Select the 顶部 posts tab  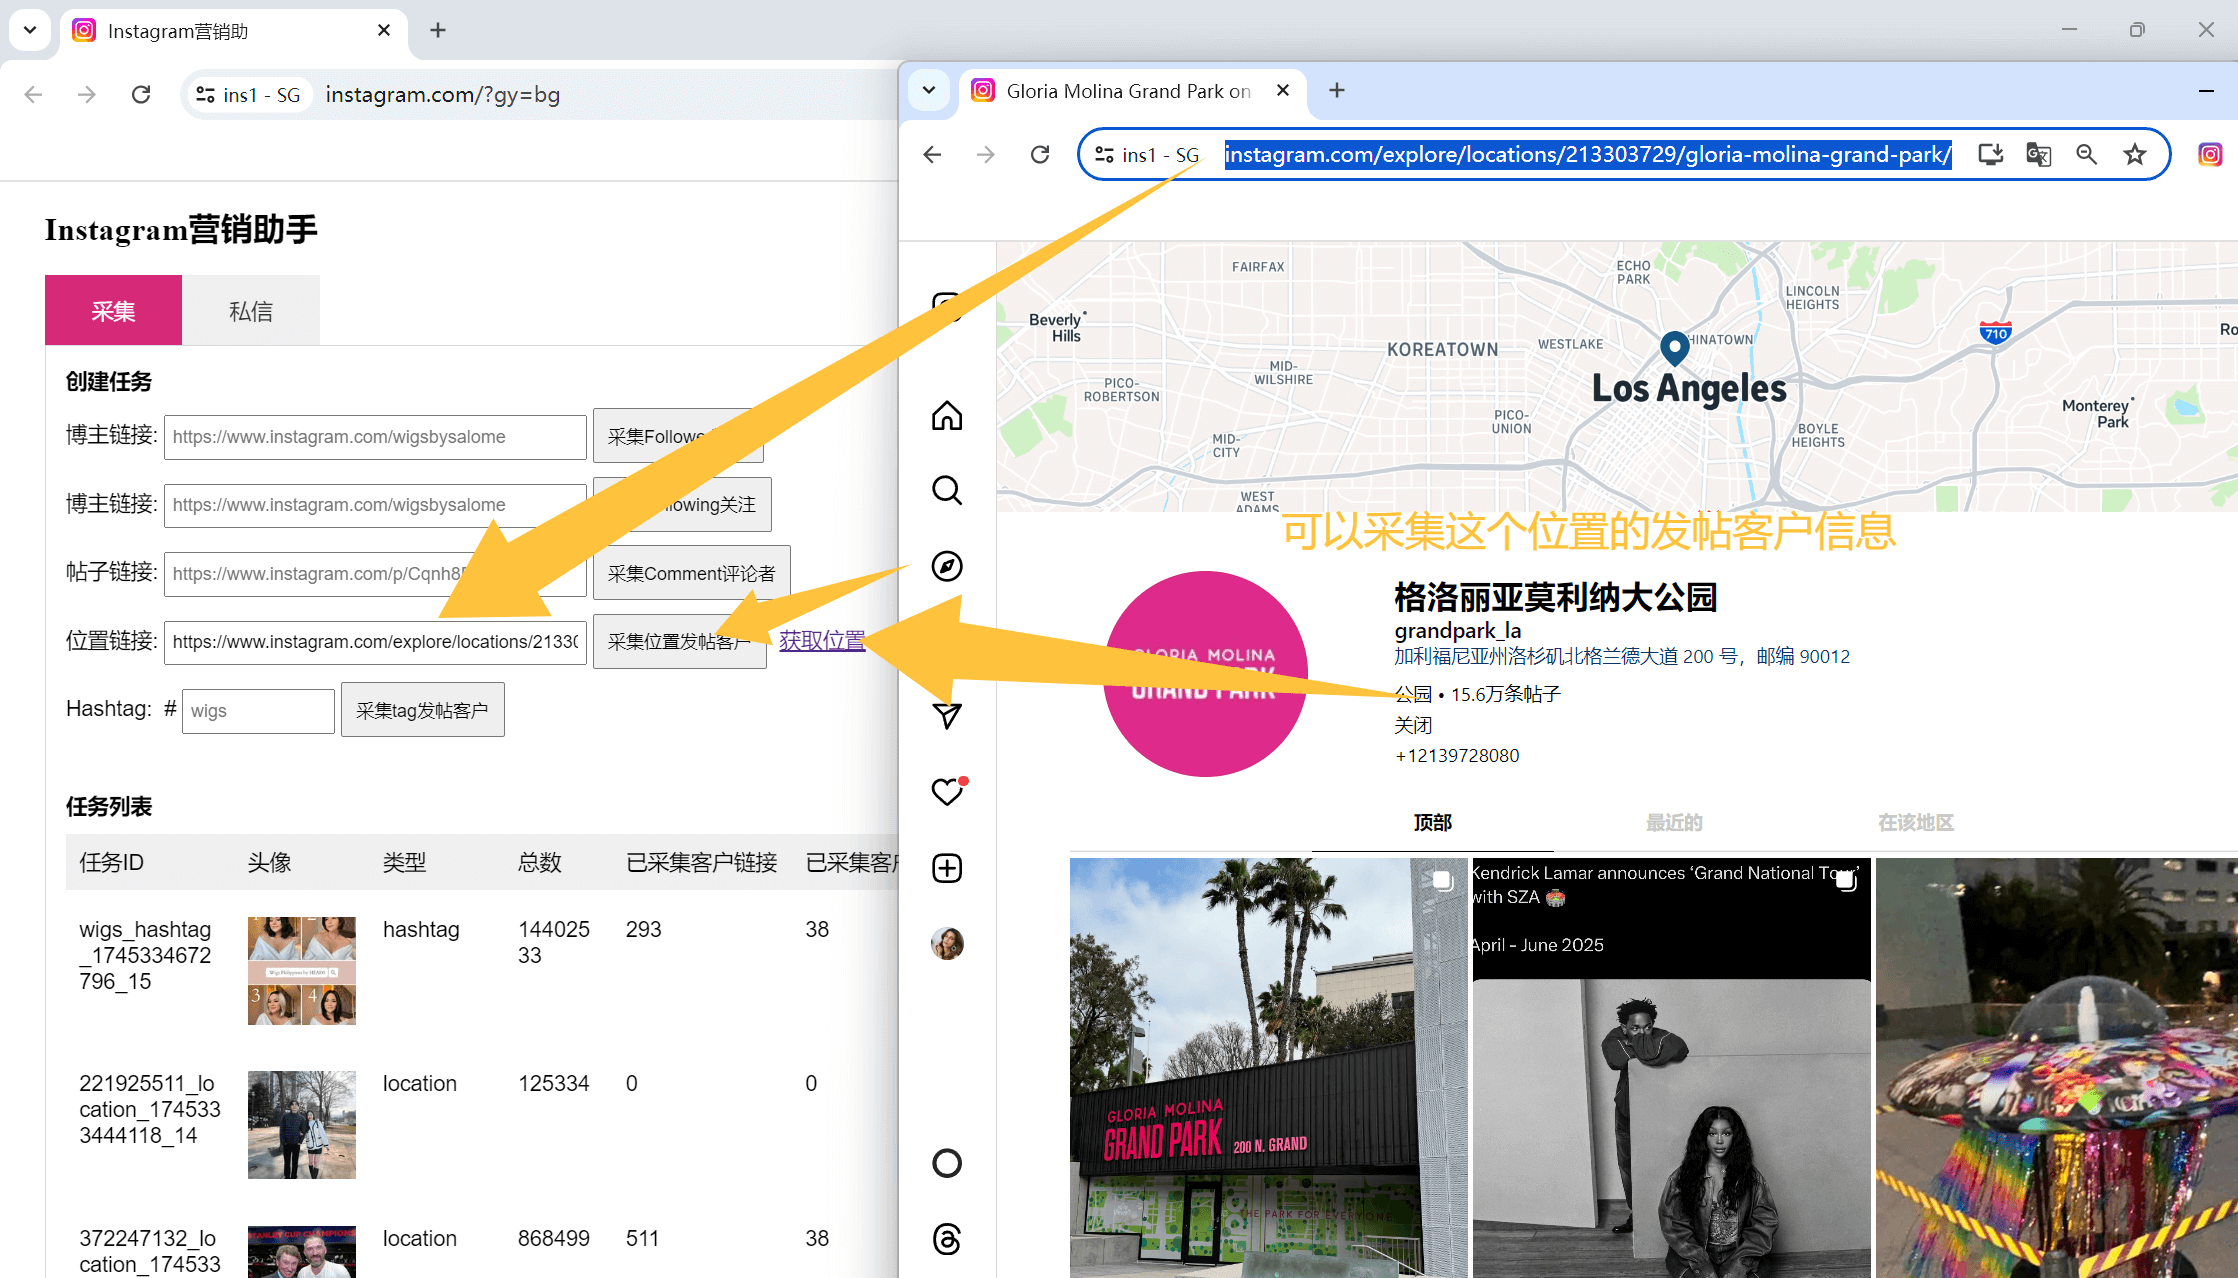coord(1433,822)
